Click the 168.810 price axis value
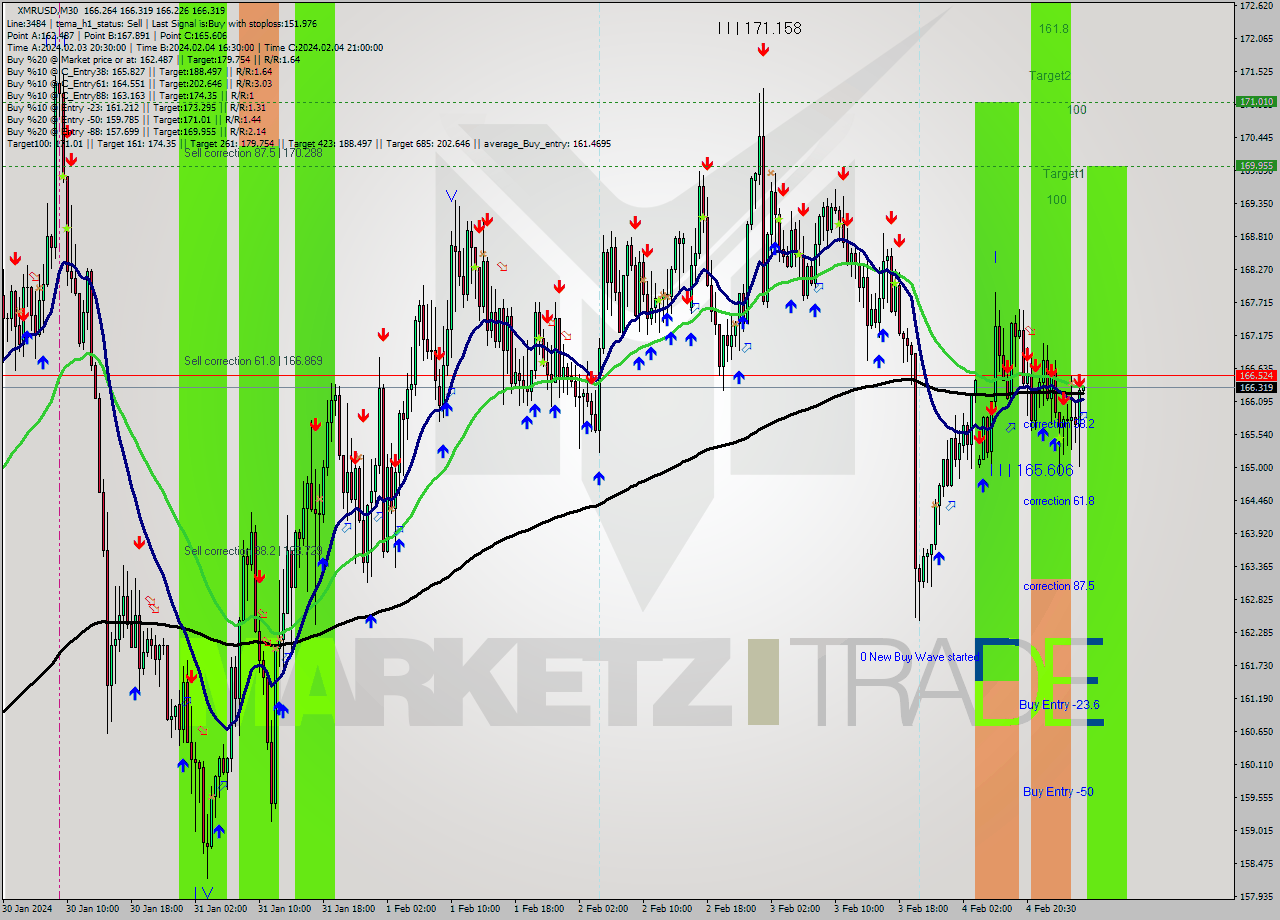 1256,237
